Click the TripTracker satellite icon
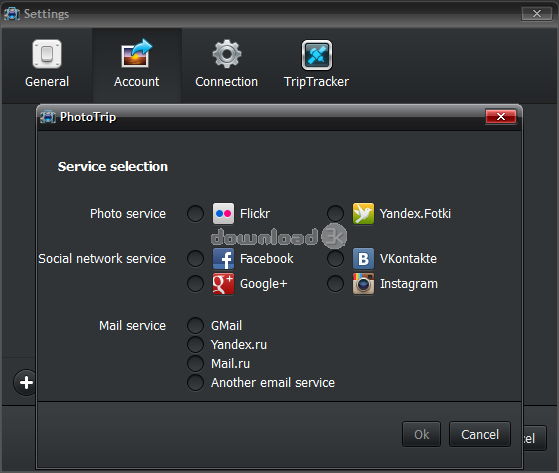Image resolution: width=559 pixels, height=473 pixels. pos(317,55)
